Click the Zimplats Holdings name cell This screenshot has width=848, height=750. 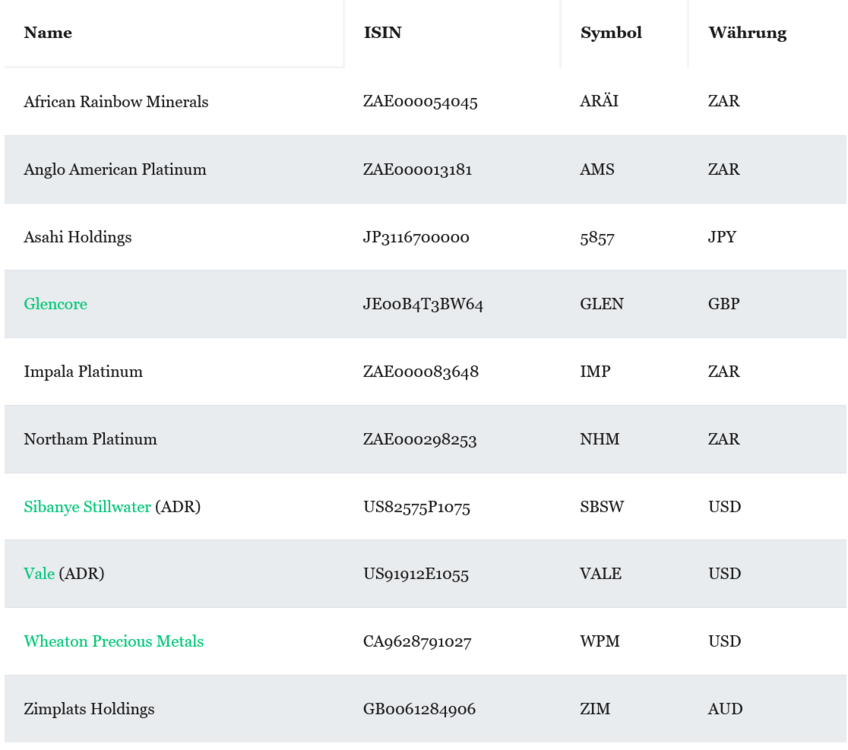click(89, 709)
